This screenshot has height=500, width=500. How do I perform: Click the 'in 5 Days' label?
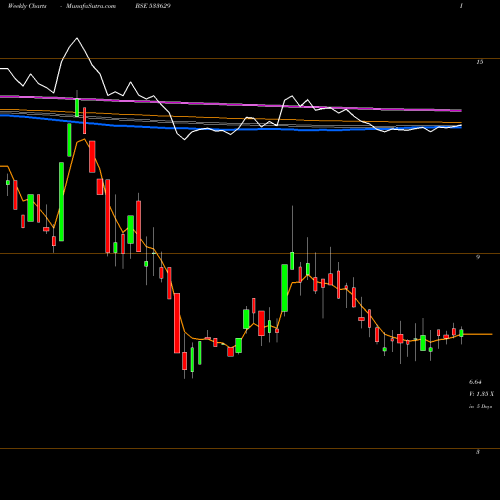(480, 406)
